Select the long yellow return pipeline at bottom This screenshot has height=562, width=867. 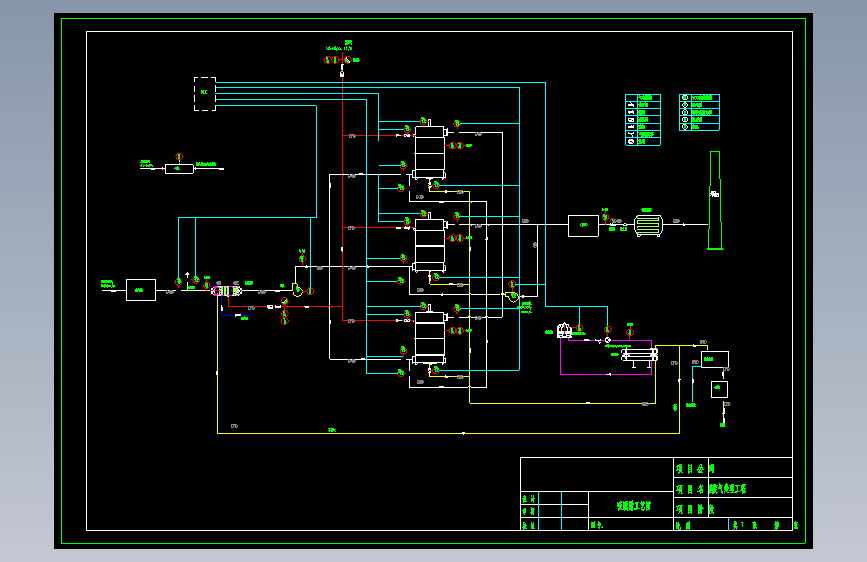tap(448, 433)
